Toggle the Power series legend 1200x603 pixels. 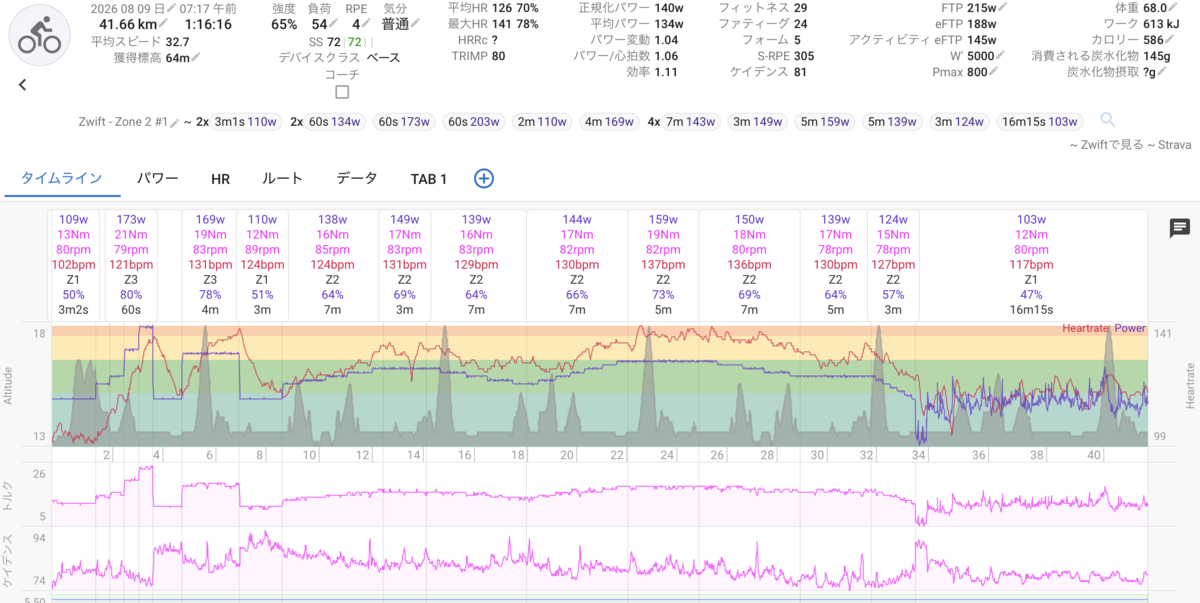(1130, 328)
